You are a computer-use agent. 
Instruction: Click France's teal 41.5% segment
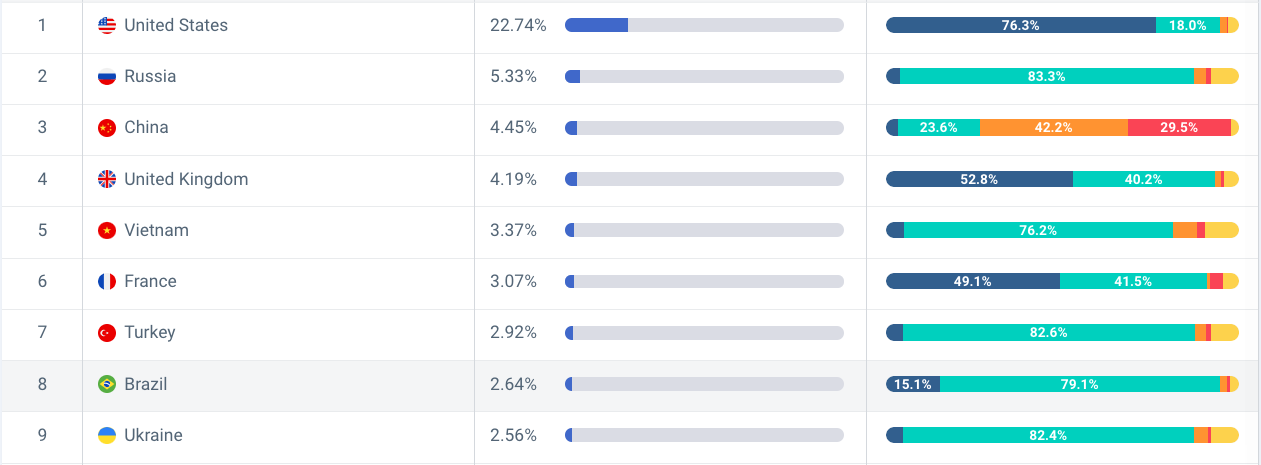pyautogui.click(x=1134, y=281)
